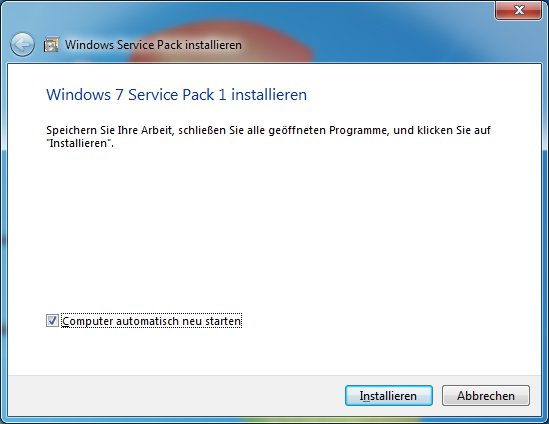Start installation with the Installieren button
The width and height of the screenshot is (549, 424).
(389, 396)
